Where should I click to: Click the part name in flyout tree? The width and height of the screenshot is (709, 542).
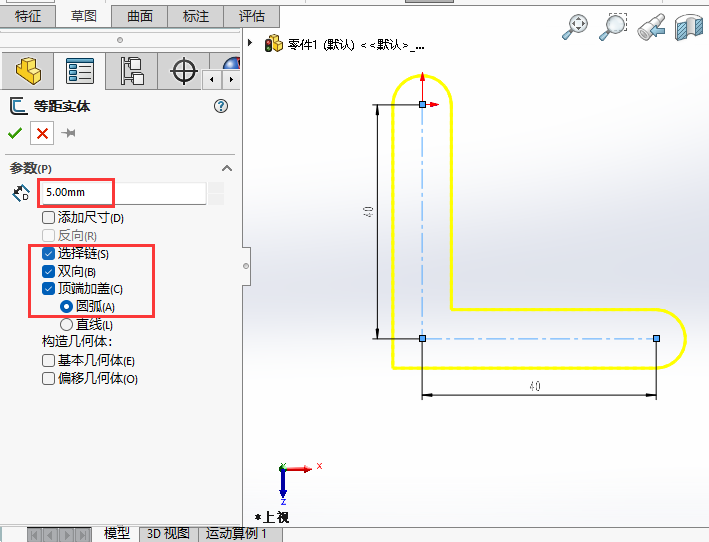pos(356,45)
